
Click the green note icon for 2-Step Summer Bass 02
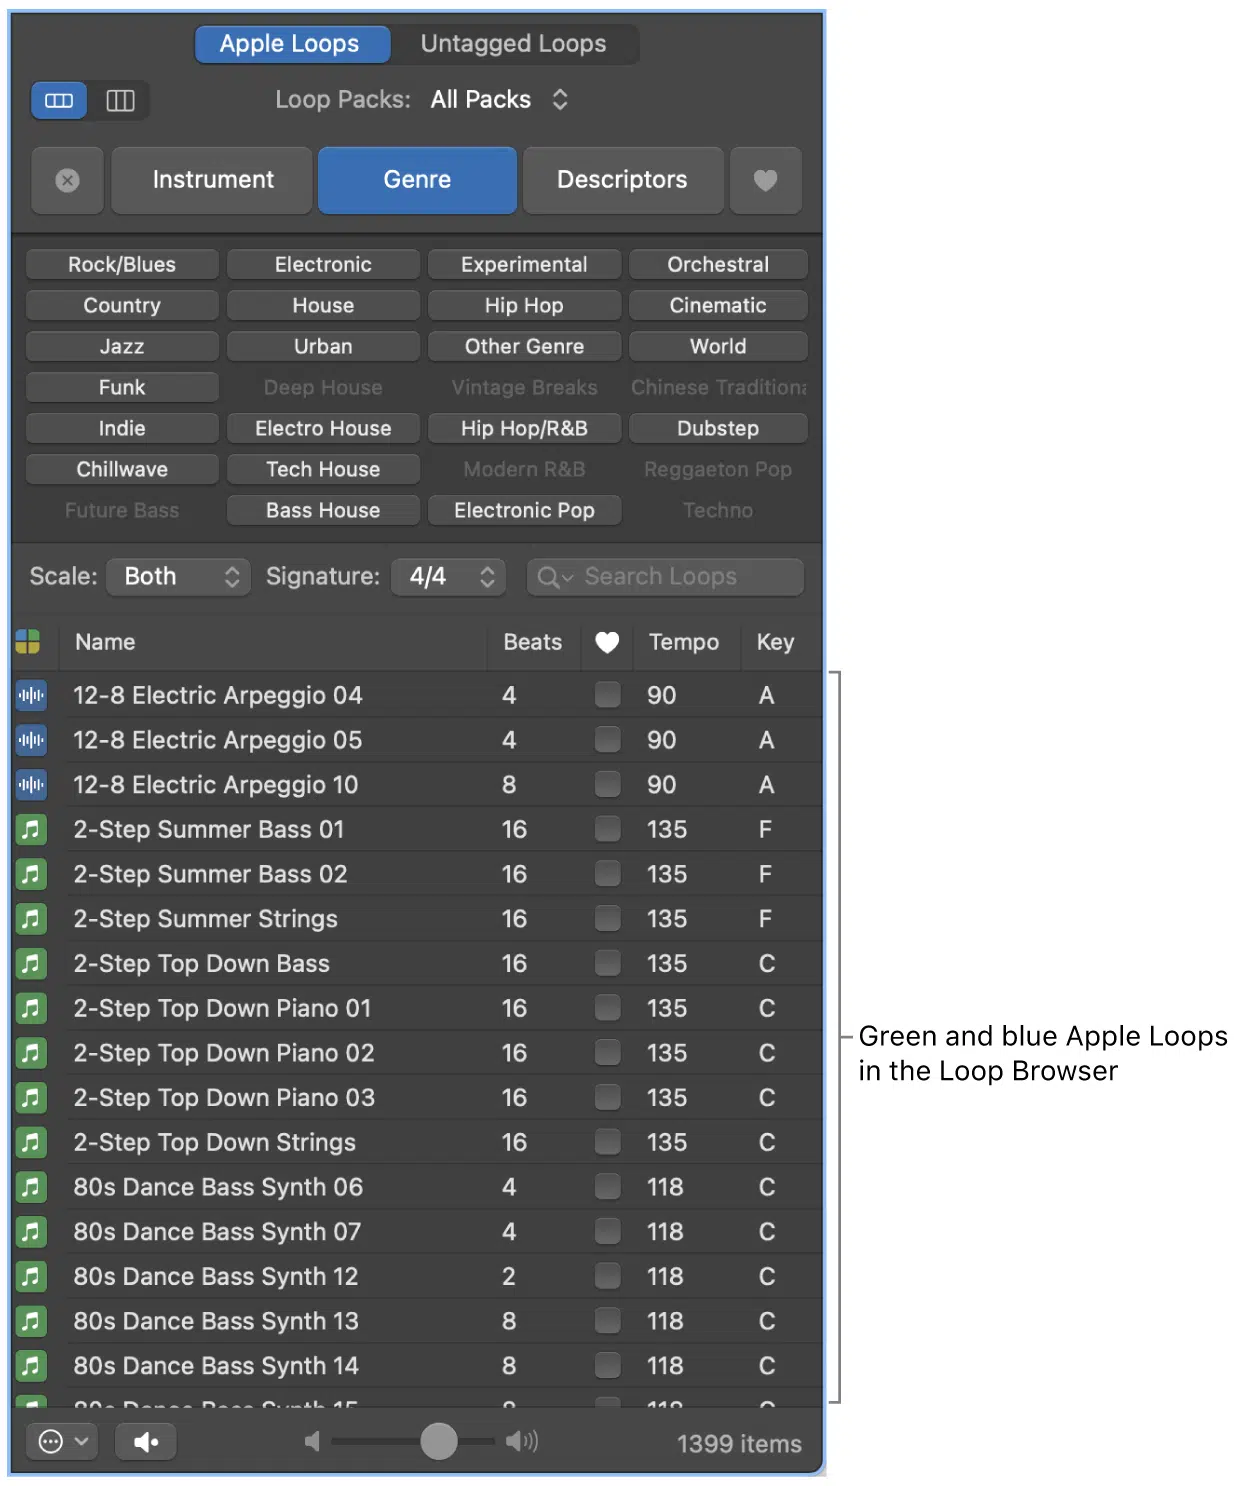pyautogui.click(x=31, y=874)
